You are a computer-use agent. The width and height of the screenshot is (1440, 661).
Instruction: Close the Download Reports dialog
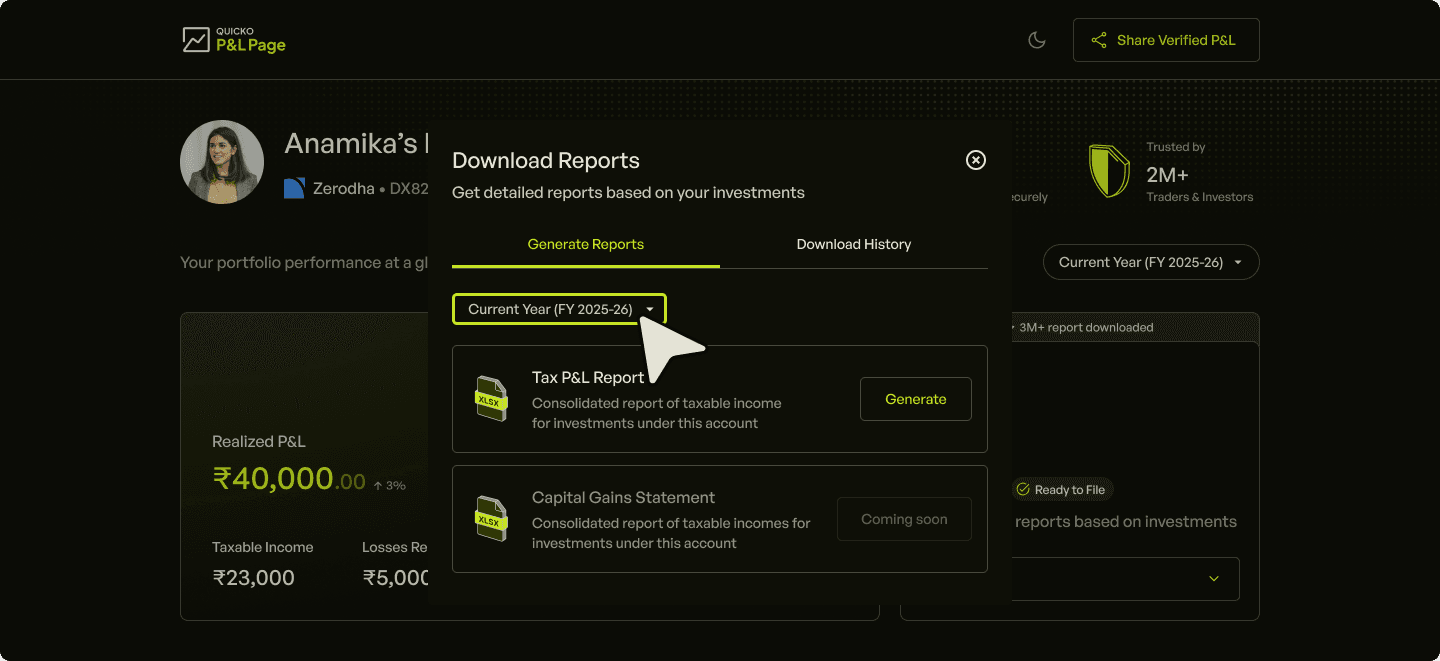[x=976, y=160]
